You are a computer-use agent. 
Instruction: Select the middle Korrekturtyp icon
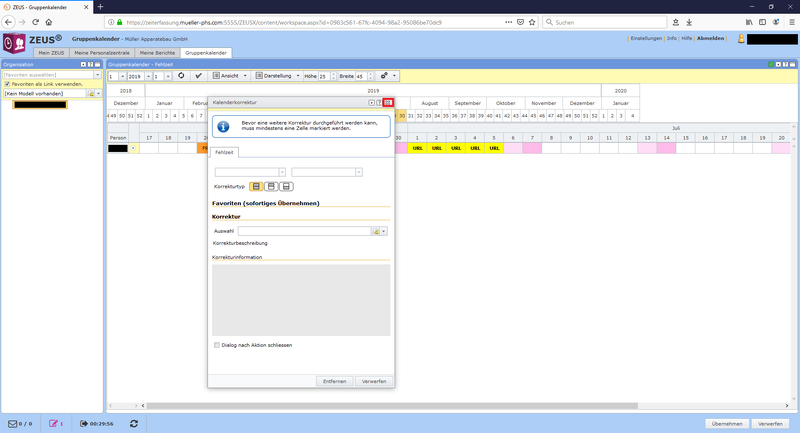(x=272, y=186)
